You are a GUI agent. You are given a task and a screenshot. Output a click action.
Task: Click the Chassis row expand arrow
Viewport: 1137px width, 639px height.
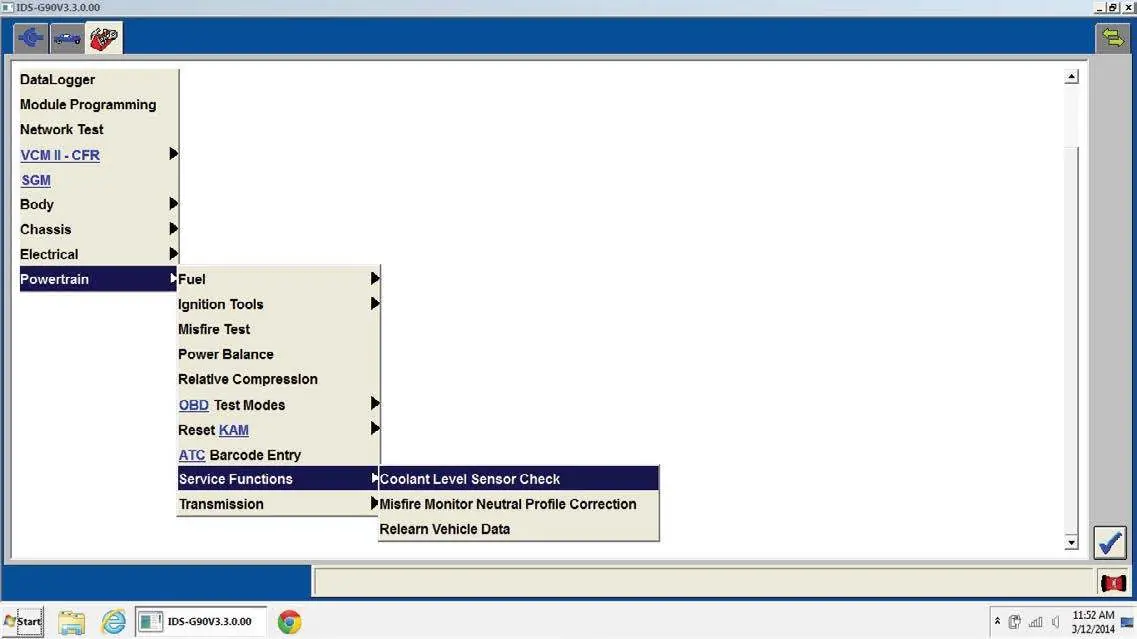click(x=173, y=228)
